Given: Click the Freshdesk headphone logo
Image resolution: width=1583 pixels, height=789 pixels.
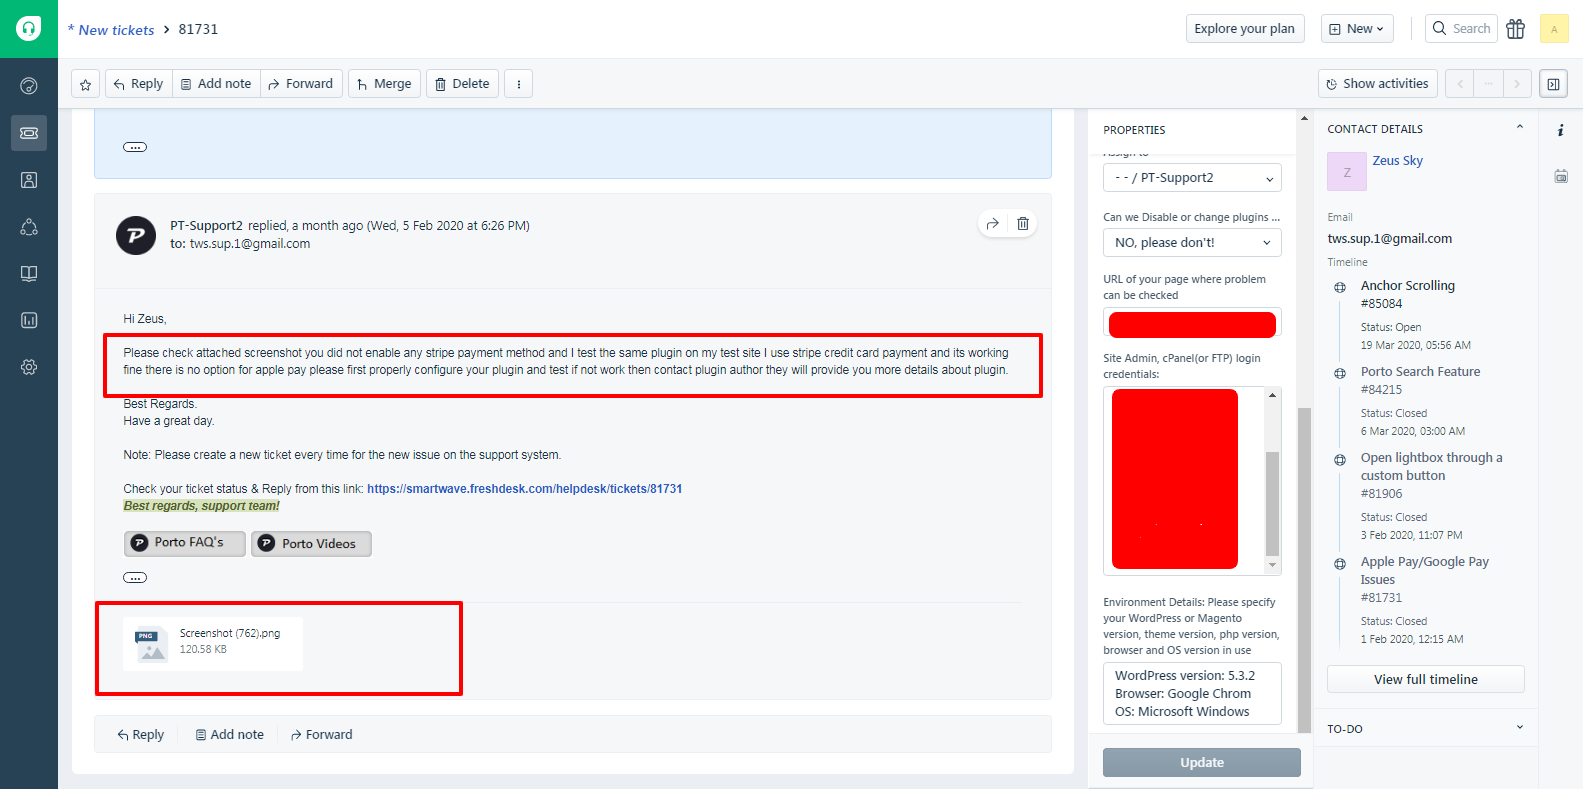Looking at the screenshot, I should [29, 29].
